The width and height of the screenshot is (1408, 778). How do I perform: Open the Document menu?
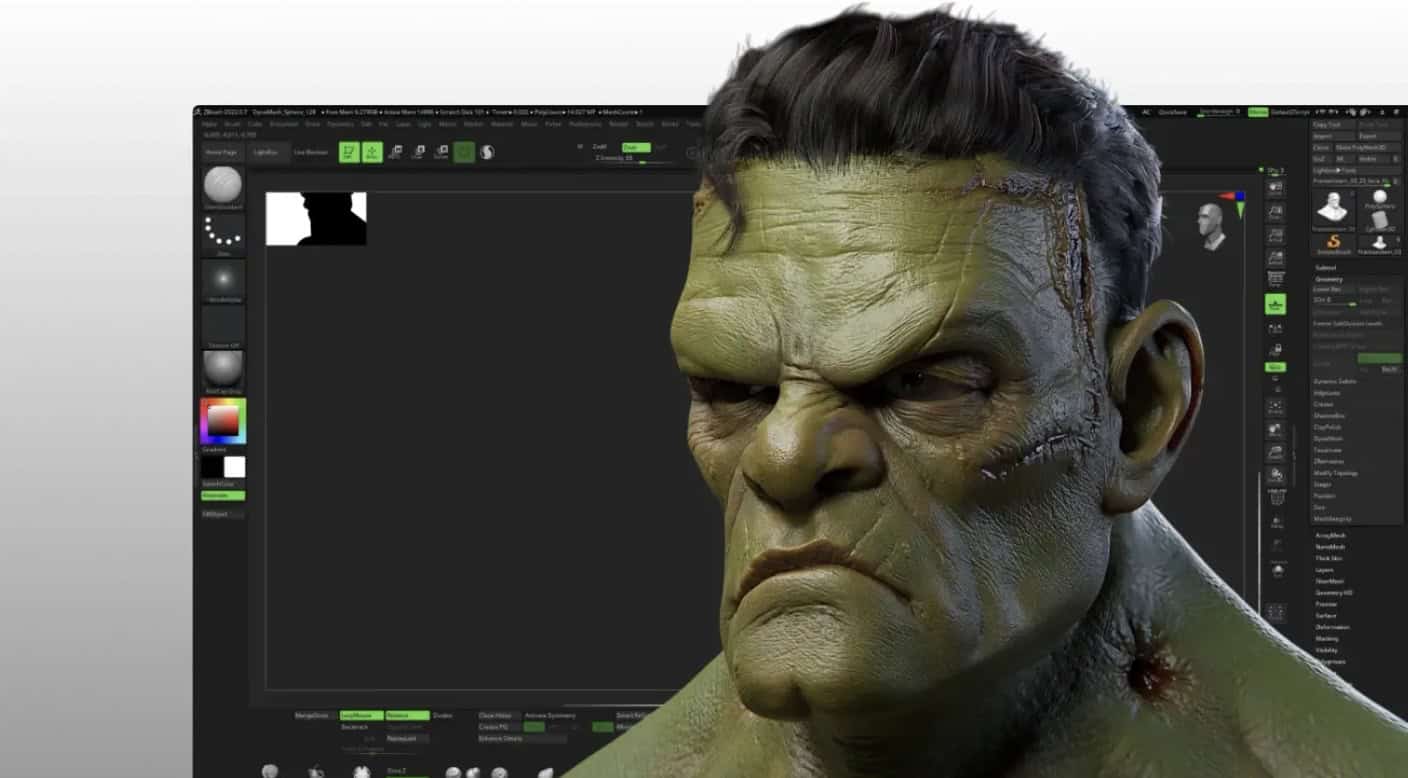283,124
